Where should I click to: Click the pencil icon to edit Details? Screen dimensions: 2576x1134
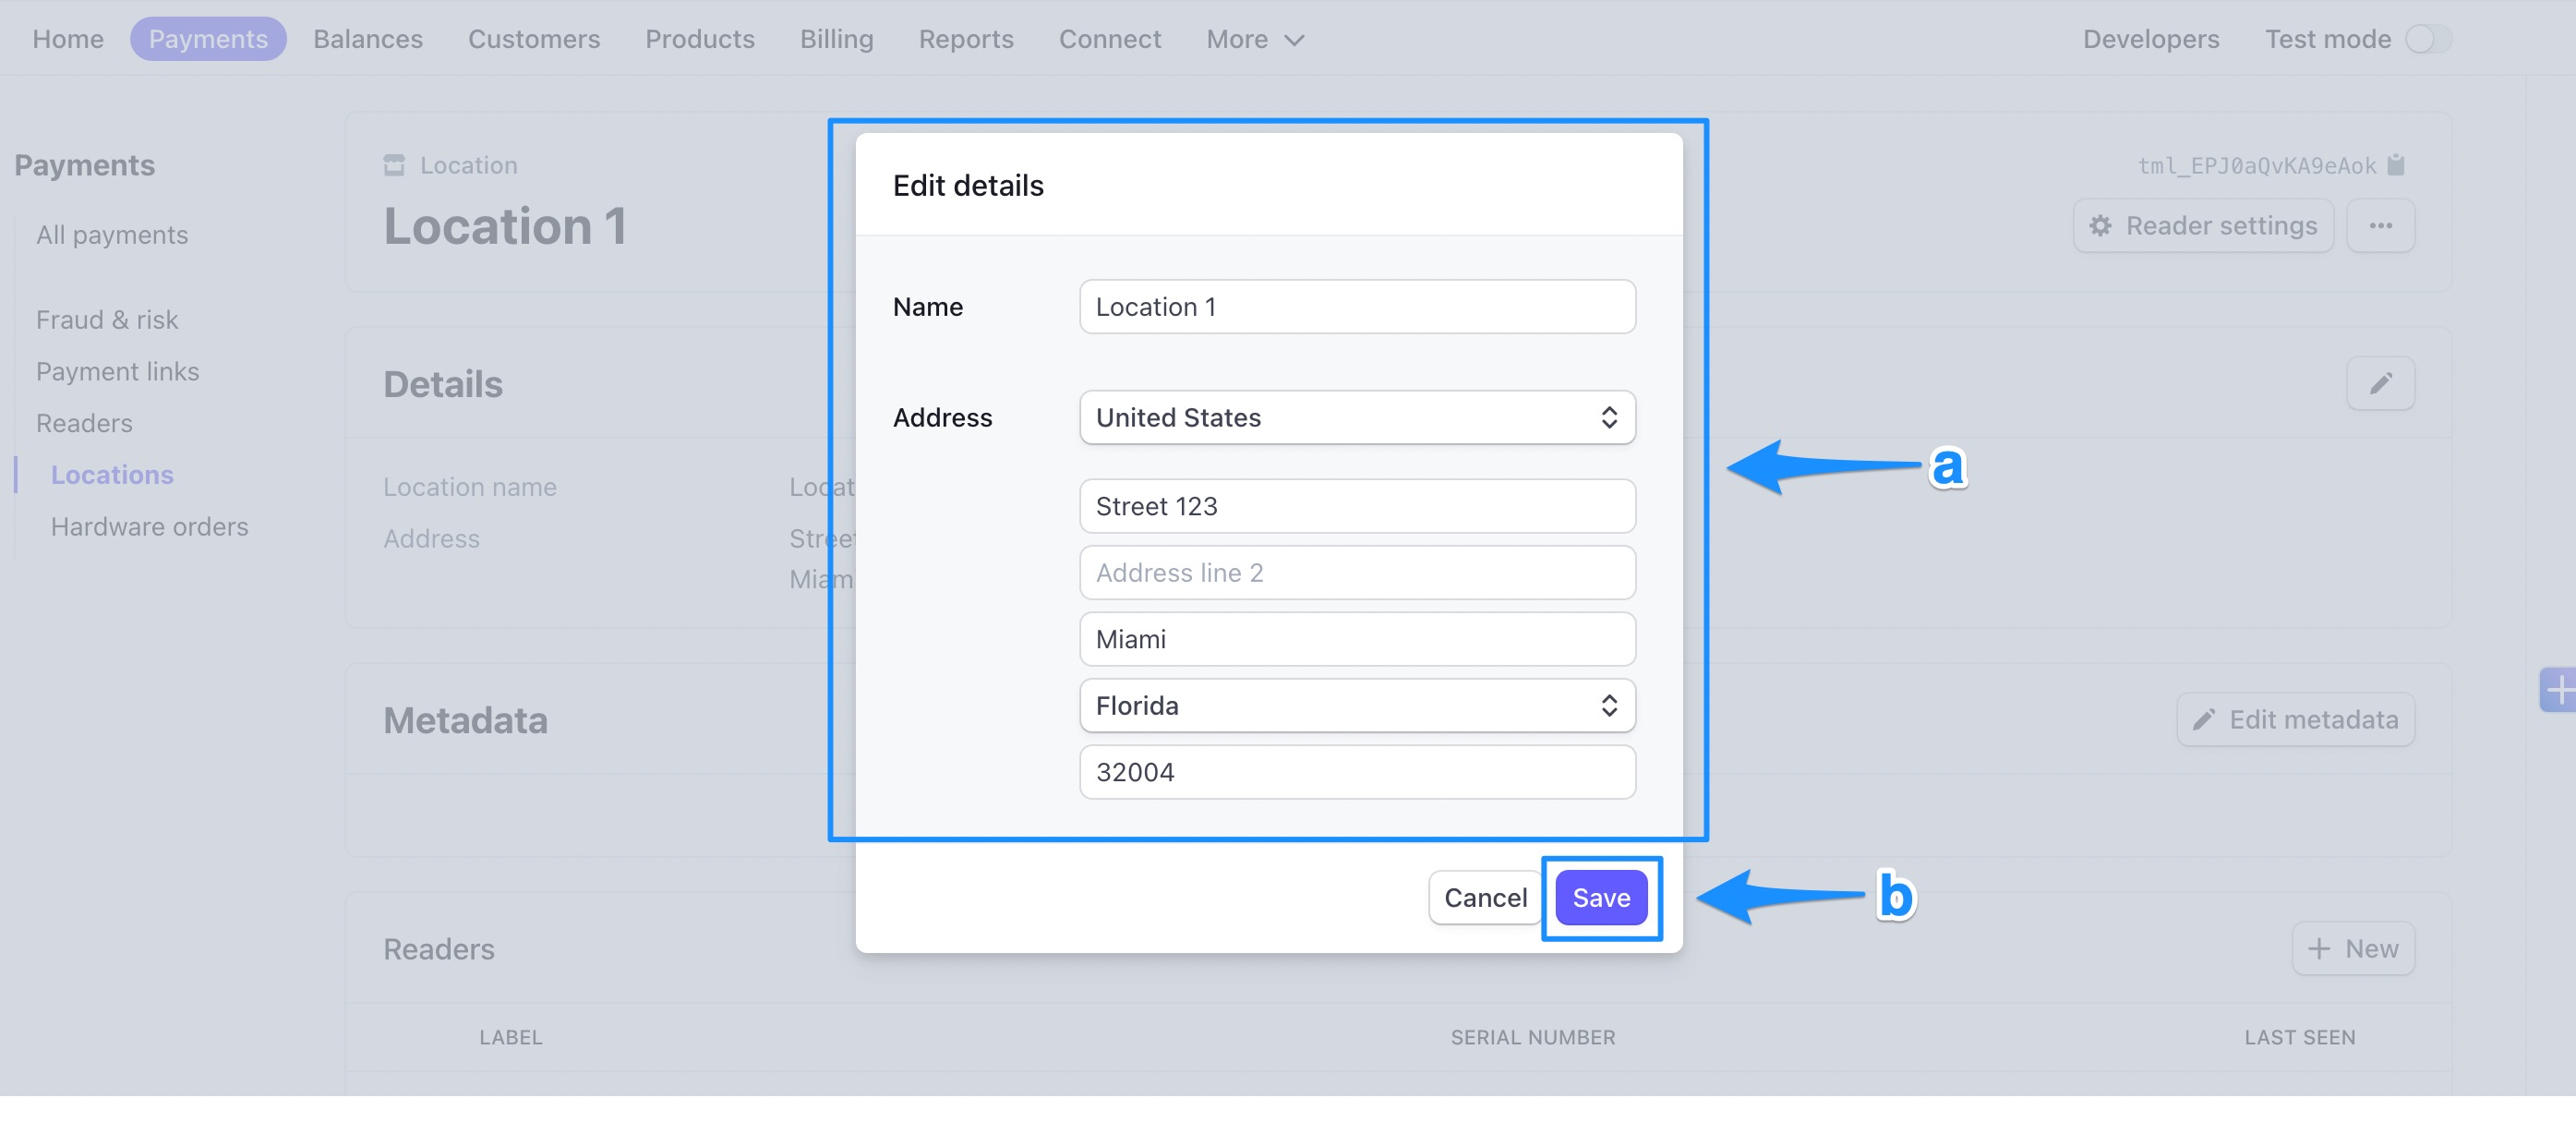click(x=2381, y=383)
